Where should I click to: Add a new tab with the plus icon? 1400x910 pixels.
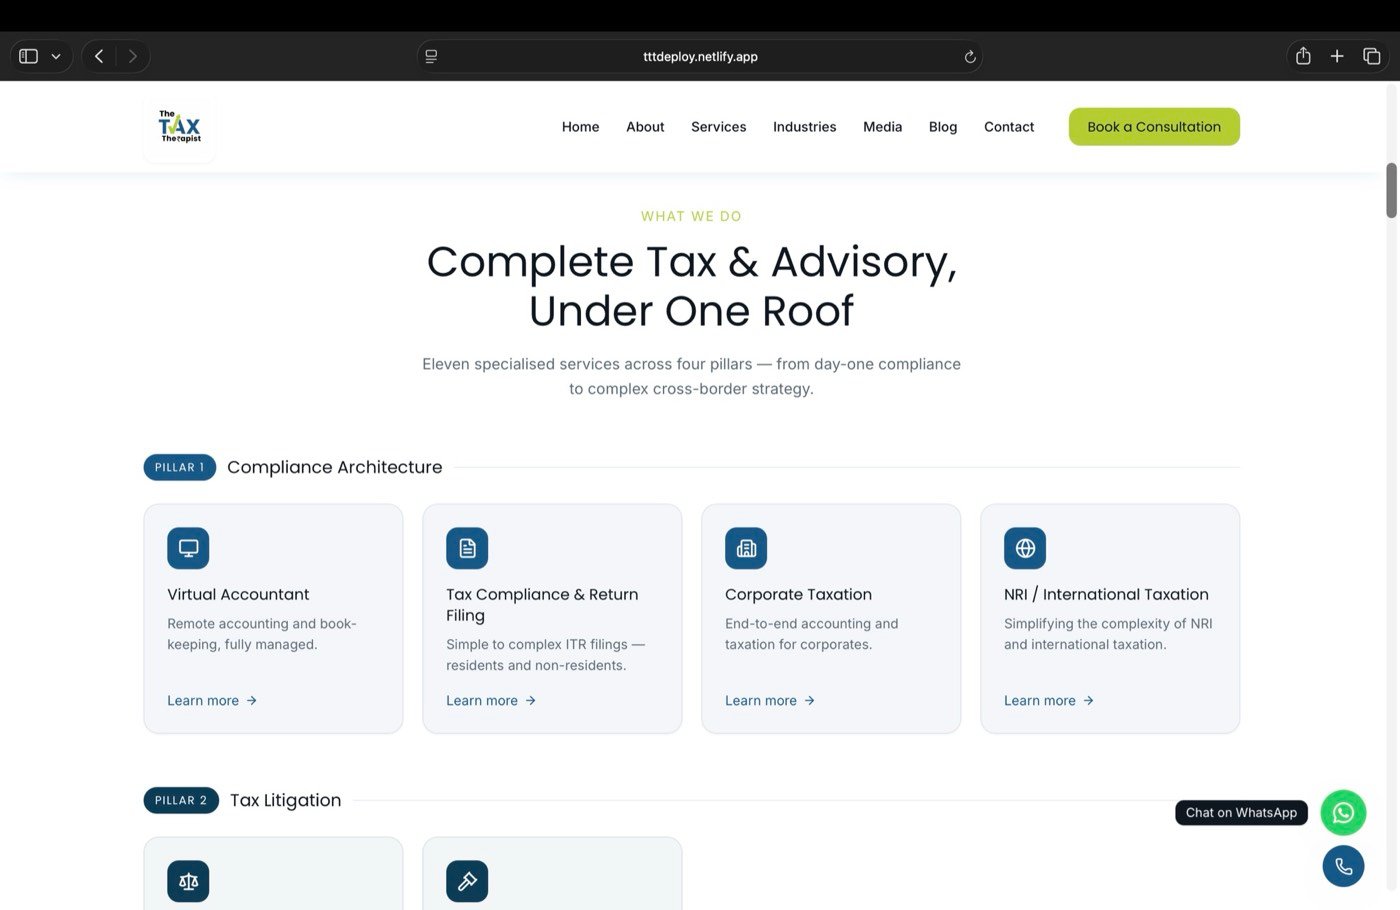point(1337,56)
